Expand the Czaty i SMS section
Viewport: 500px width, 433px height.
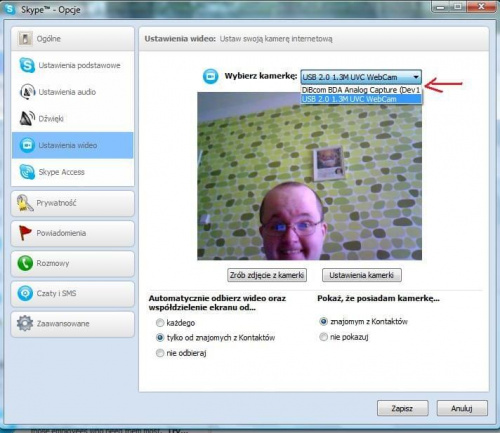(x=73, y=293)
